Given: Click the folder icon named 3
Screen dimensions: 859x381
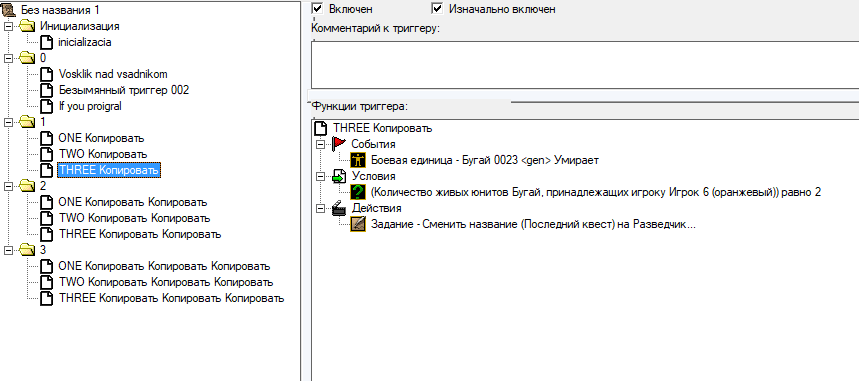Looking at the screenshot, I should click(26, 250).
